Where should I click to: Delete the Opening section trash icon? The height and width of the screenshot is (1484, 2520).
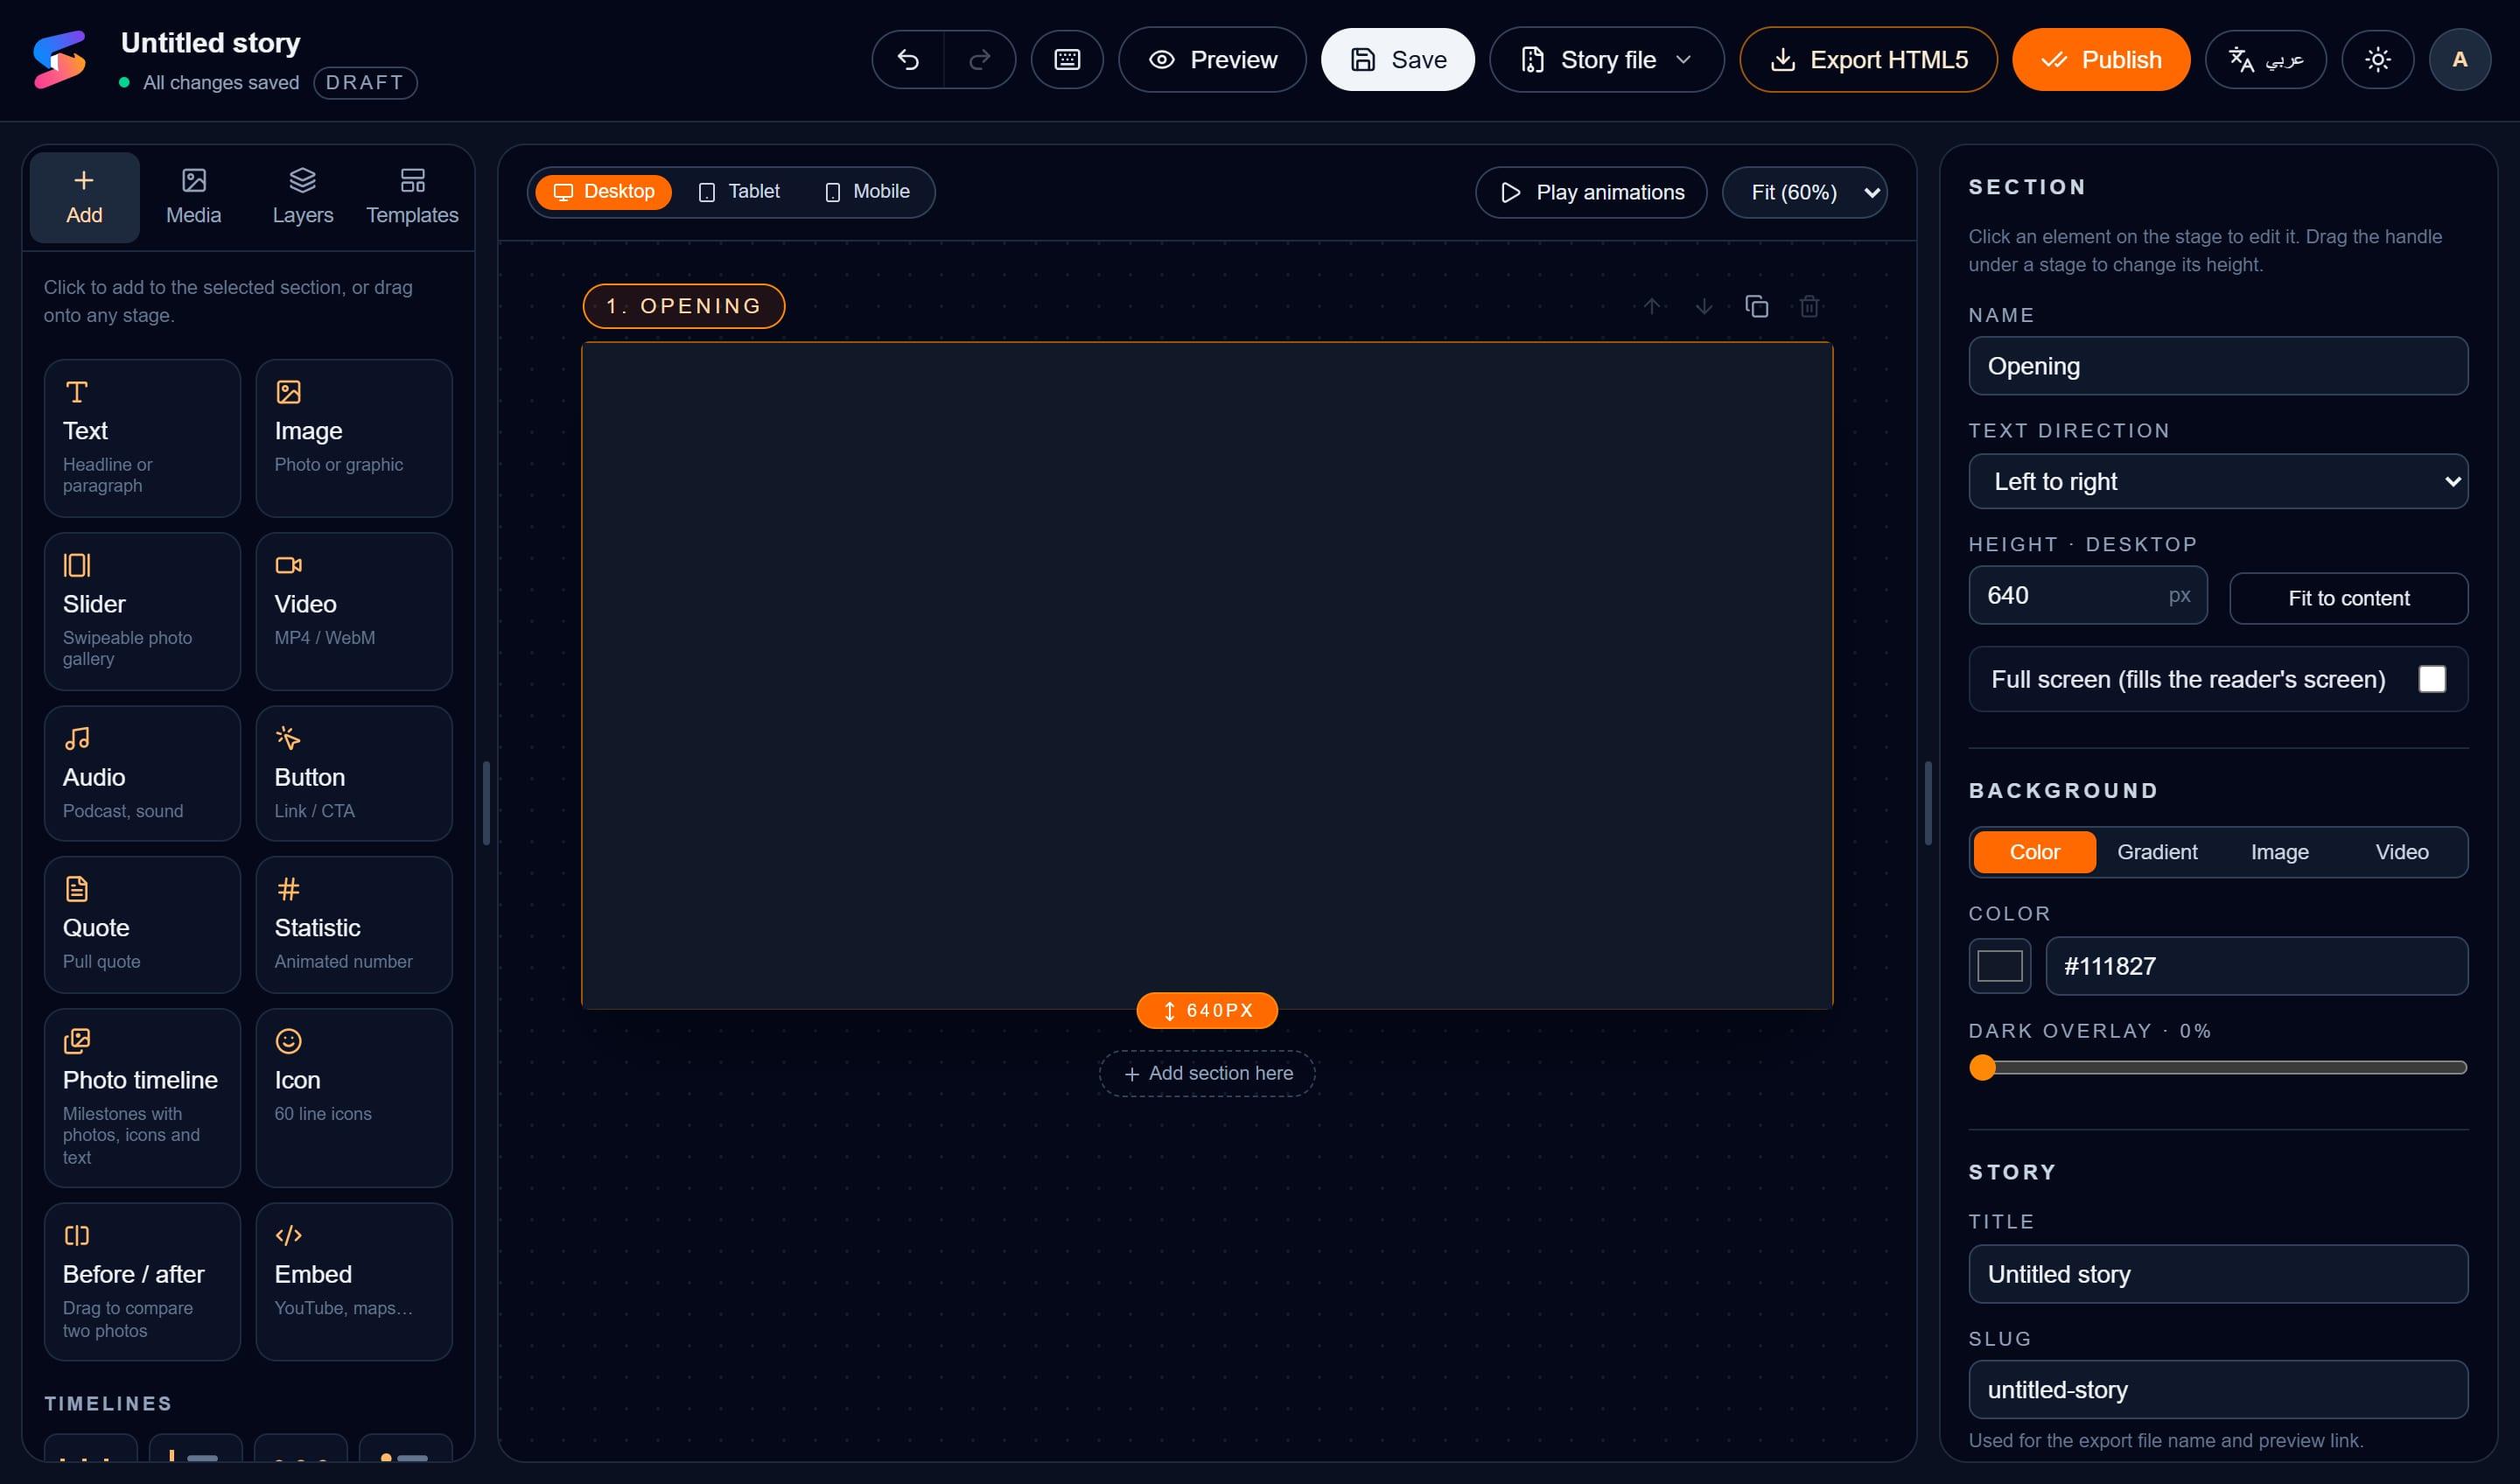tap(1809, 306)
